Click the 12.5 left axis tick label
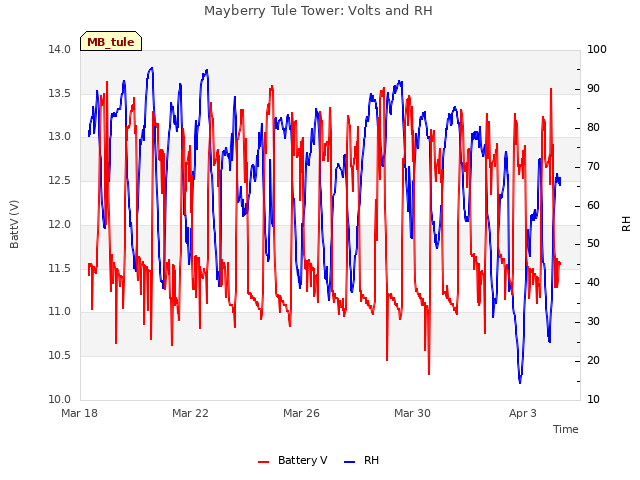 tap(60, 180)
